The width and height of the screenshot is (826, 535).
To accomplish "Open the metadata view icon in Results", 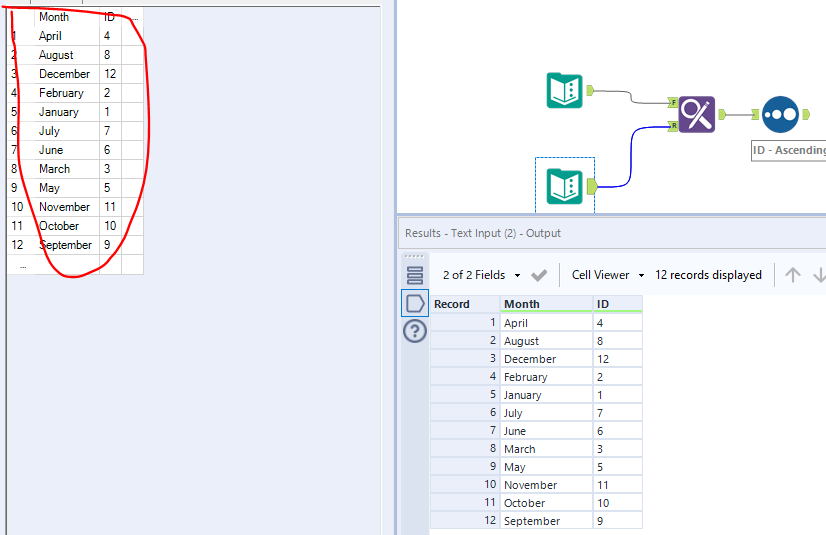I will [x=415, y=275].
